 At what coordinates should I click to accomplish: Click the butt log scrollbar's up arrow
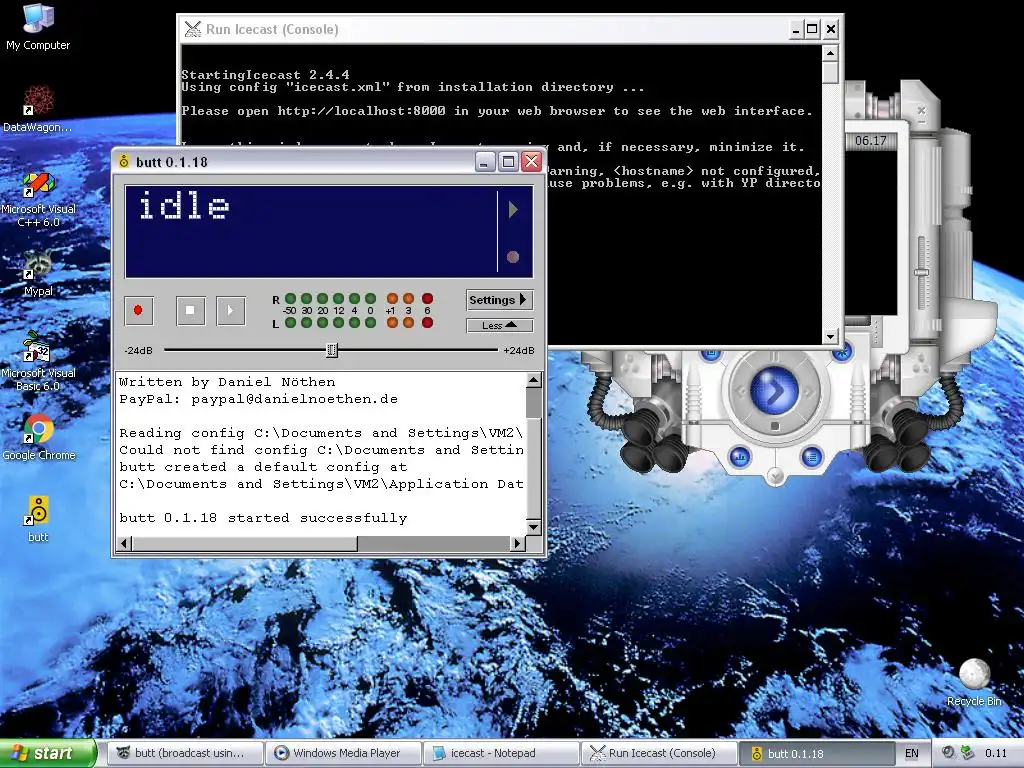click(534, 380)
